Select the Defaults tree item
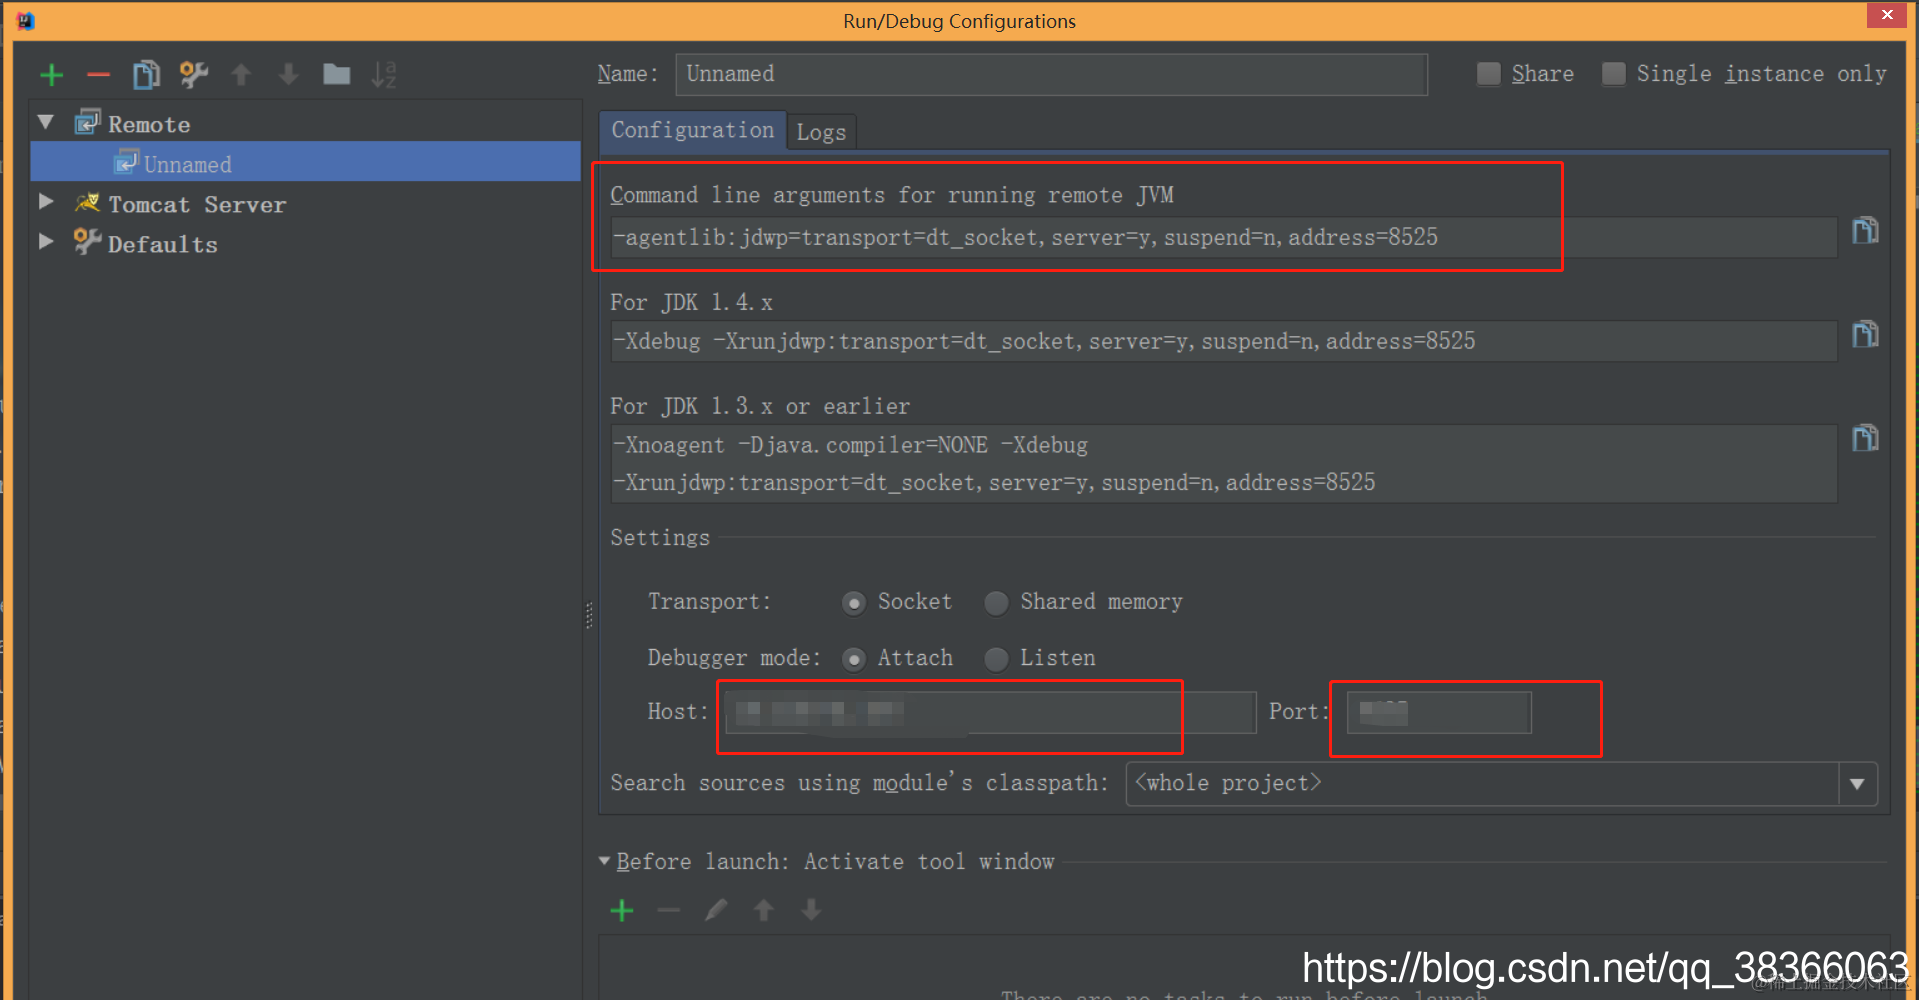1919x1000 pixels. pyautogui.click(x=162, y=245)
